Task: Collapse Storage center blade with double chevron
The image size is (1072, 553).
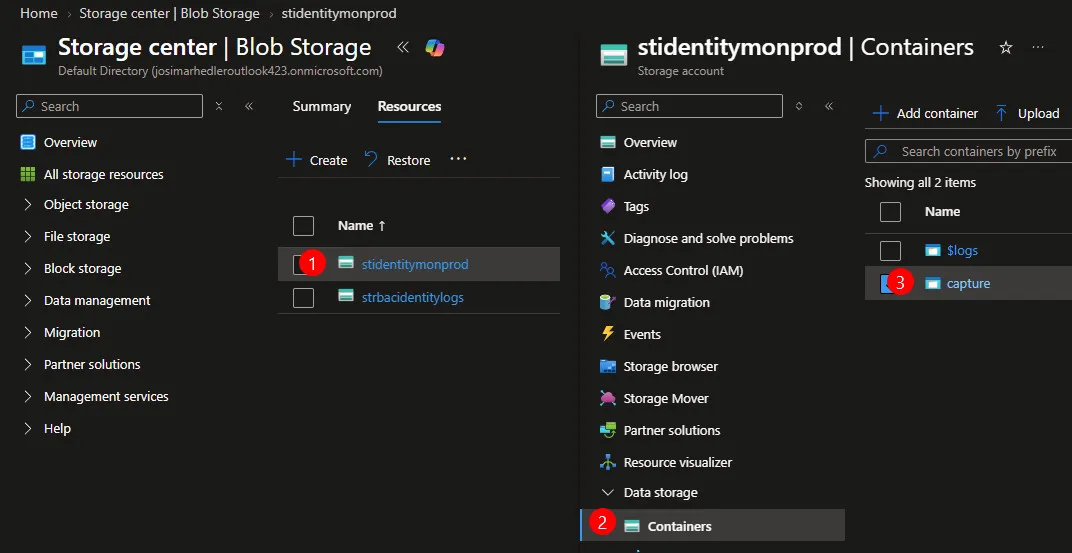Action: pyautogui.click(x=403, y=47)
